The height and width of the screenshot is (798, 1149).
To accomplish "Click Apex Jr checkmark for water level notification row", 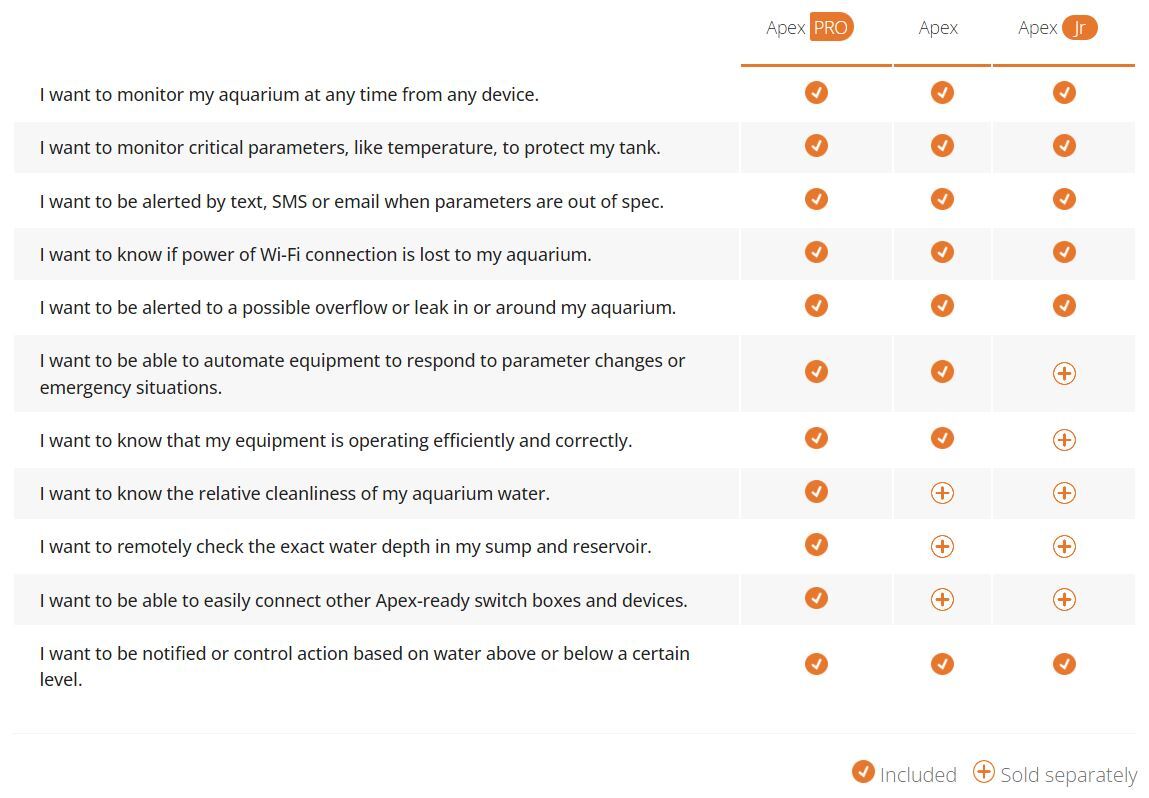I will pos(1064,664).
